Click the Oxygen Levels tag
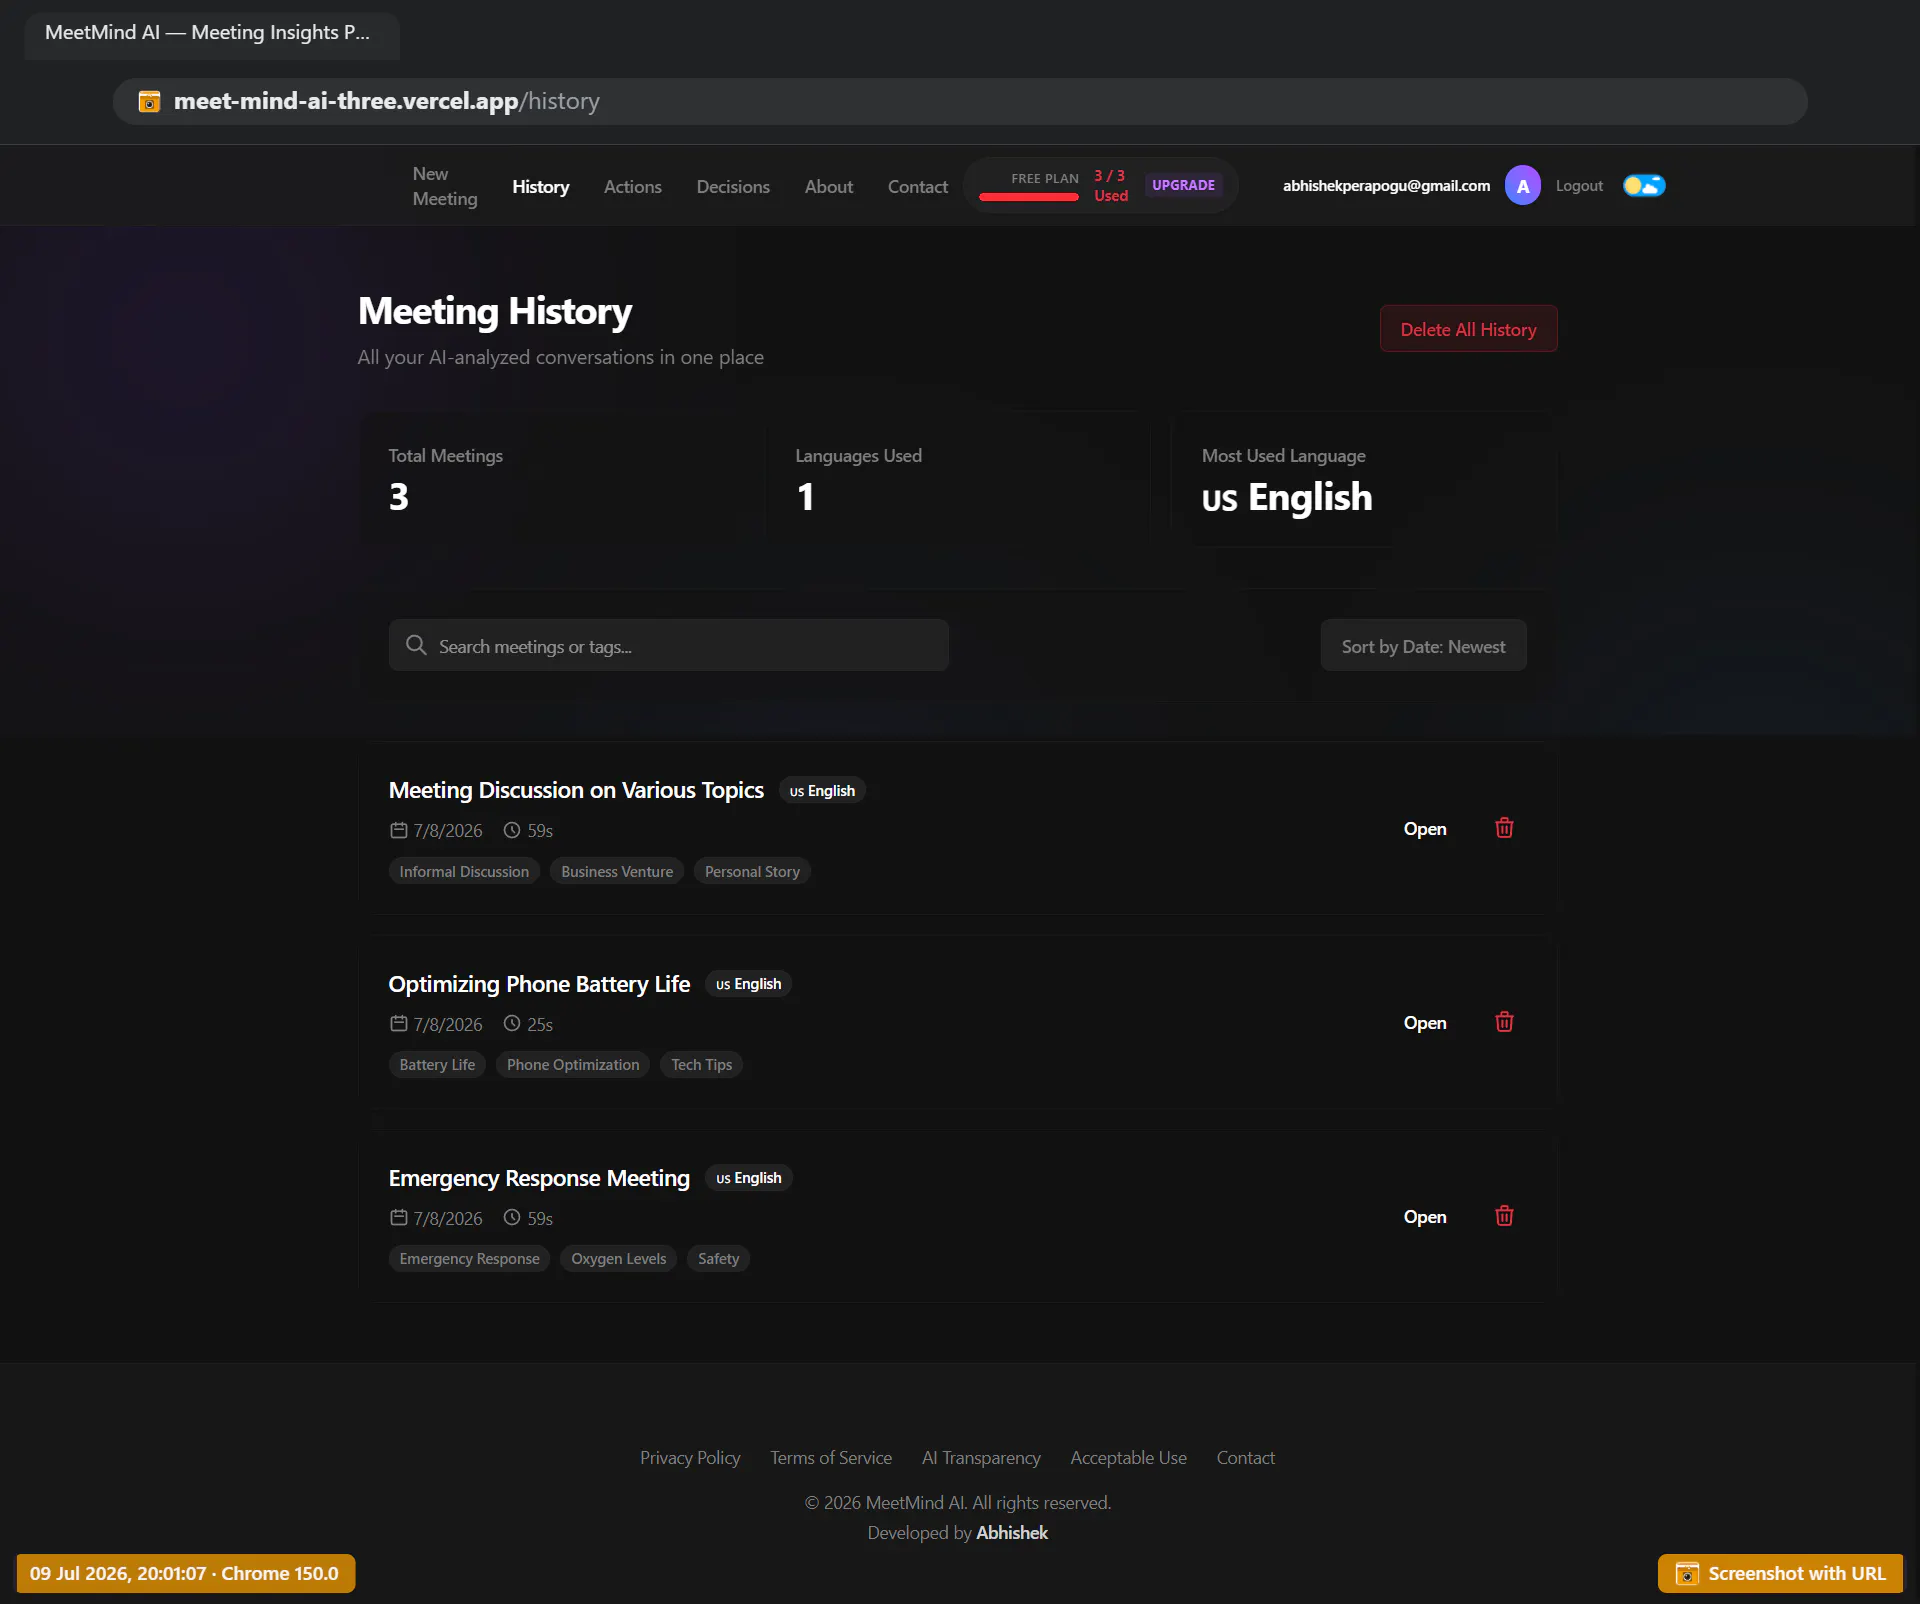This screenshot has height=1606, width=1920. 618,1260
